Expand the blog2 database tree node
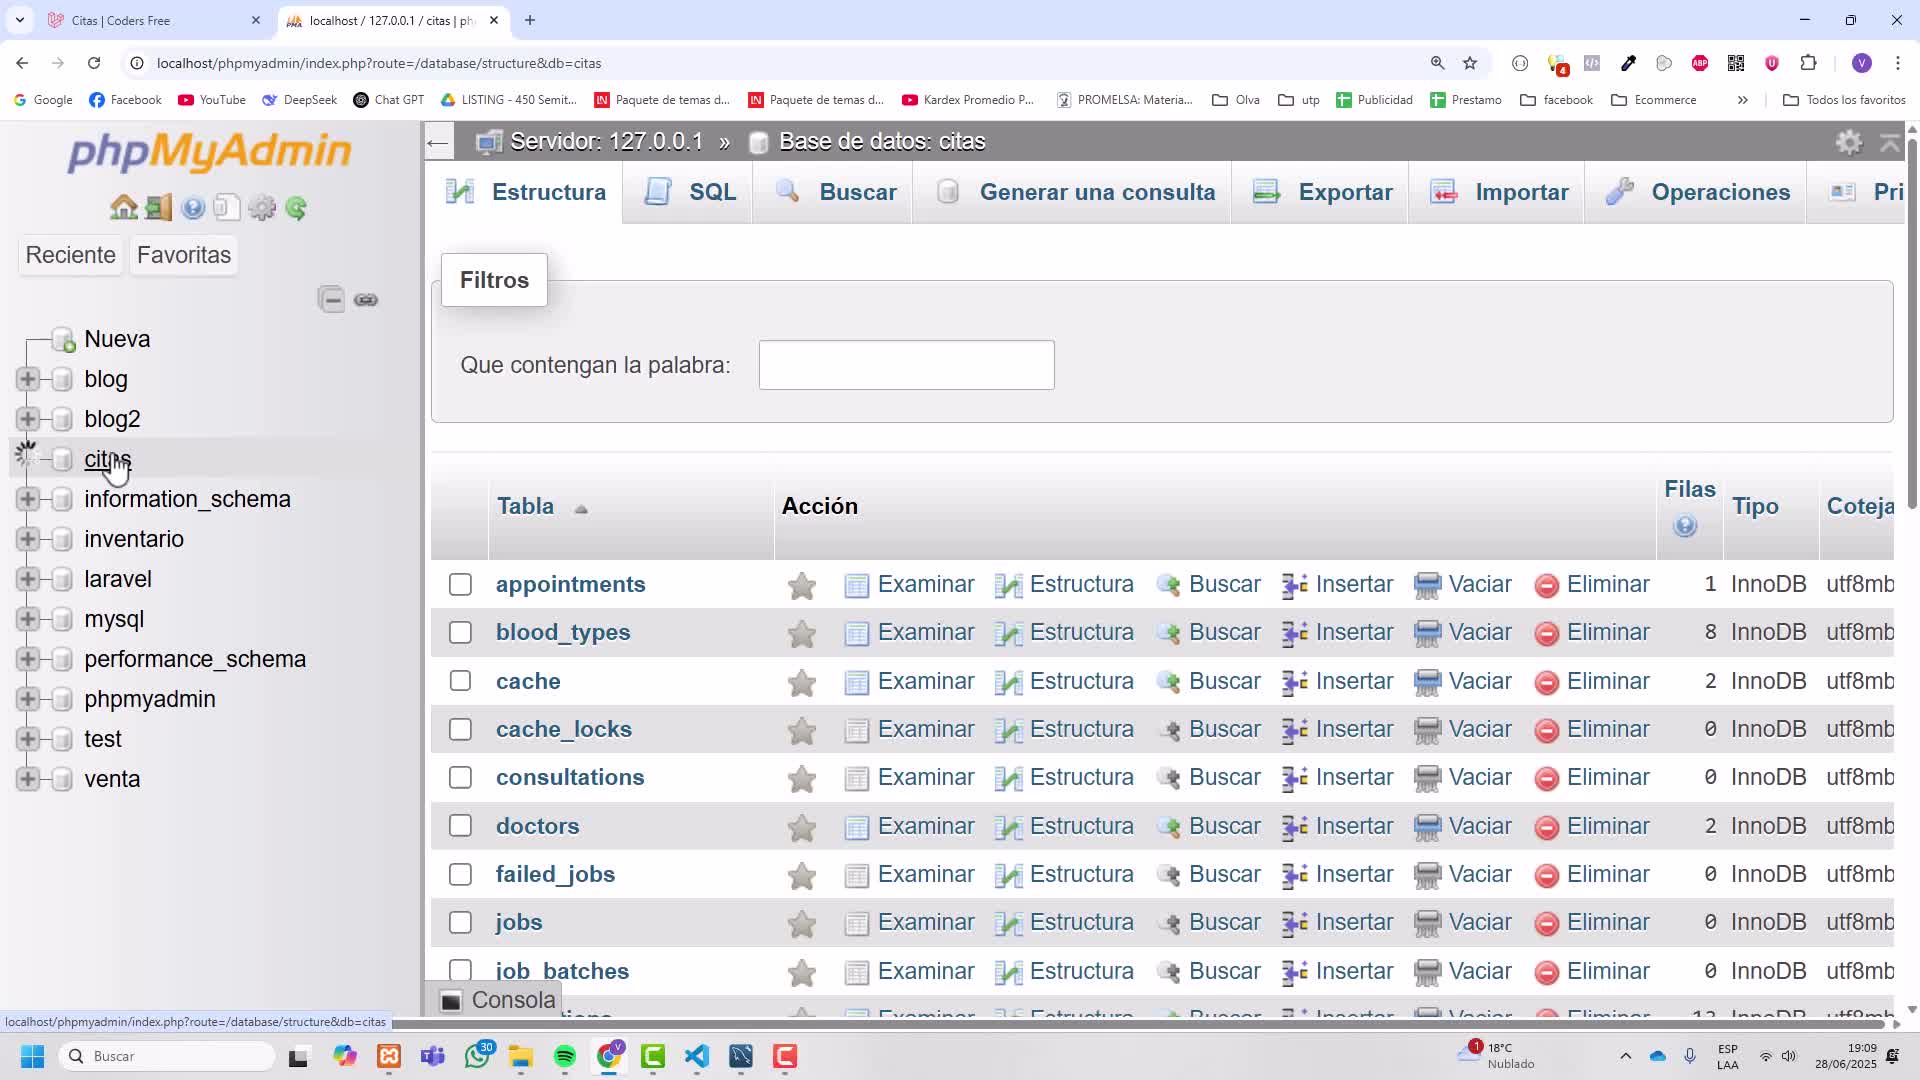 pyautogui.click(x=28, y=419)
